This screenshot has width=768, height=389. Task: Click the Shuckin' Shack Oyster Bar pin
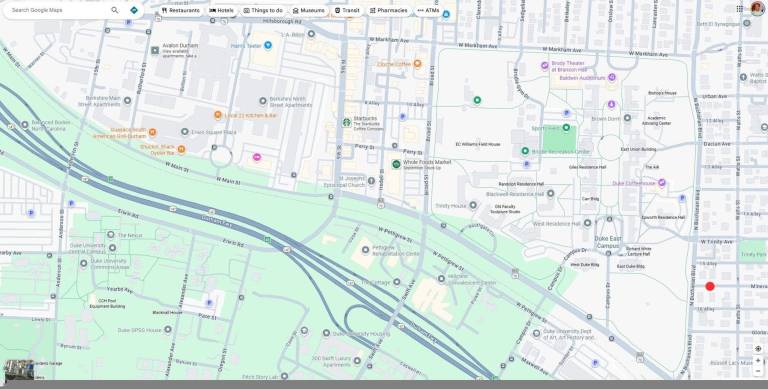tap(181, 149)
